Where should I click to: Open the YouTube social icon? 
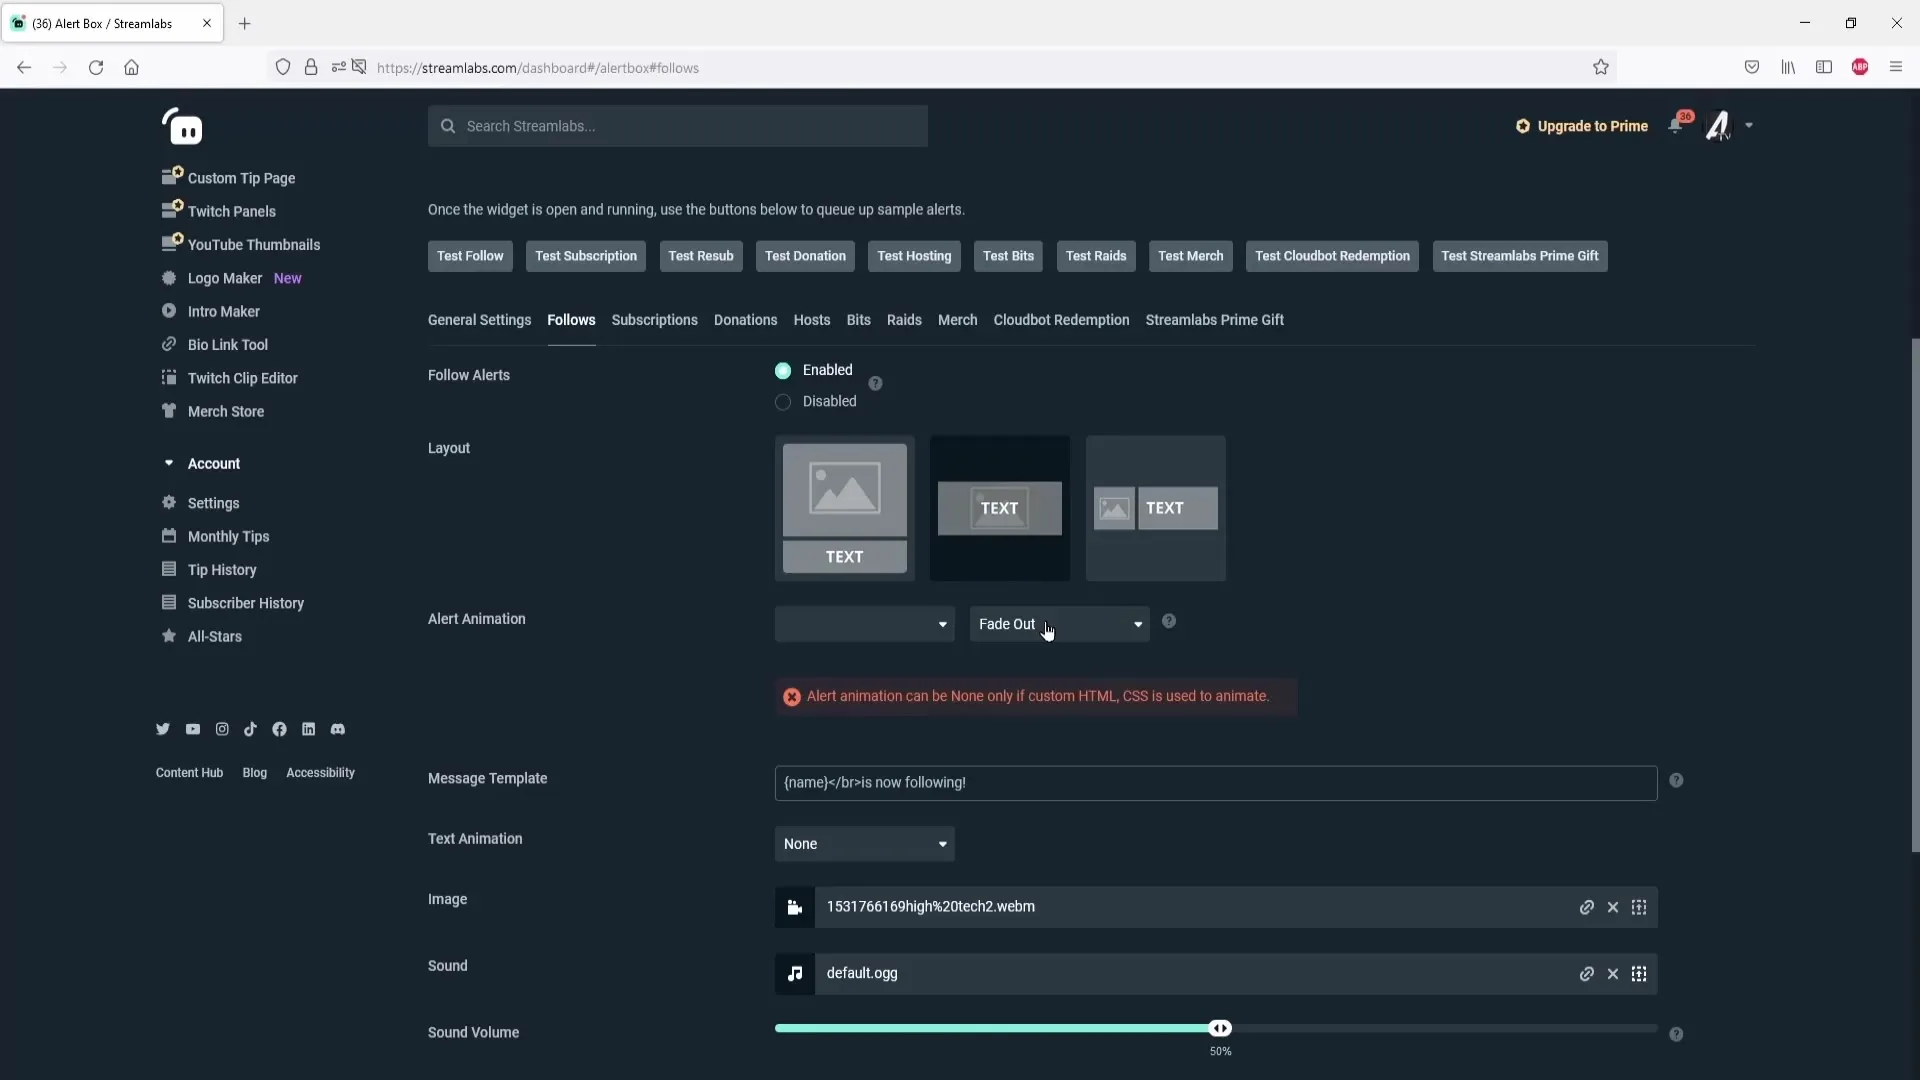tap(192, 729)
